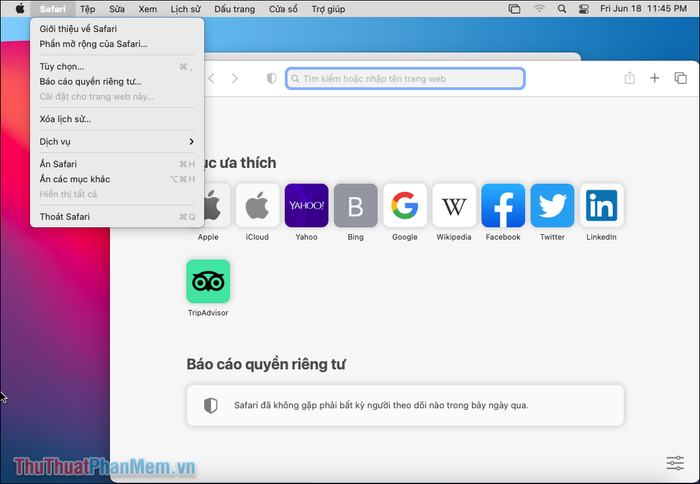The image size is (700, 484).
Task: Add a new tab with plus icon
Action: (x=654, y=78)
